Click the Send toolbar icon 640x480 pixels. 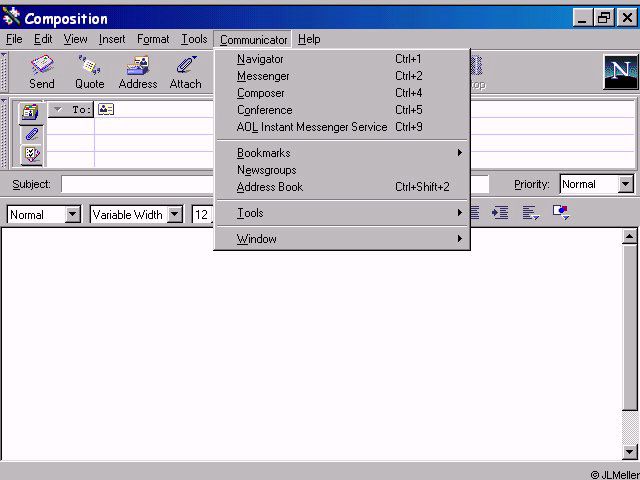pyautogui.click(x=42, y=73)
